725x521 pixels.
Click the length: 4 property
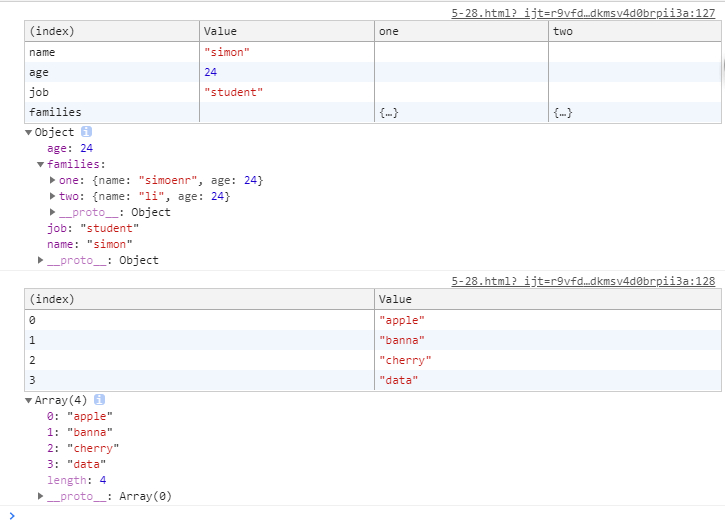pyautogui.click(x=77, y=480)
